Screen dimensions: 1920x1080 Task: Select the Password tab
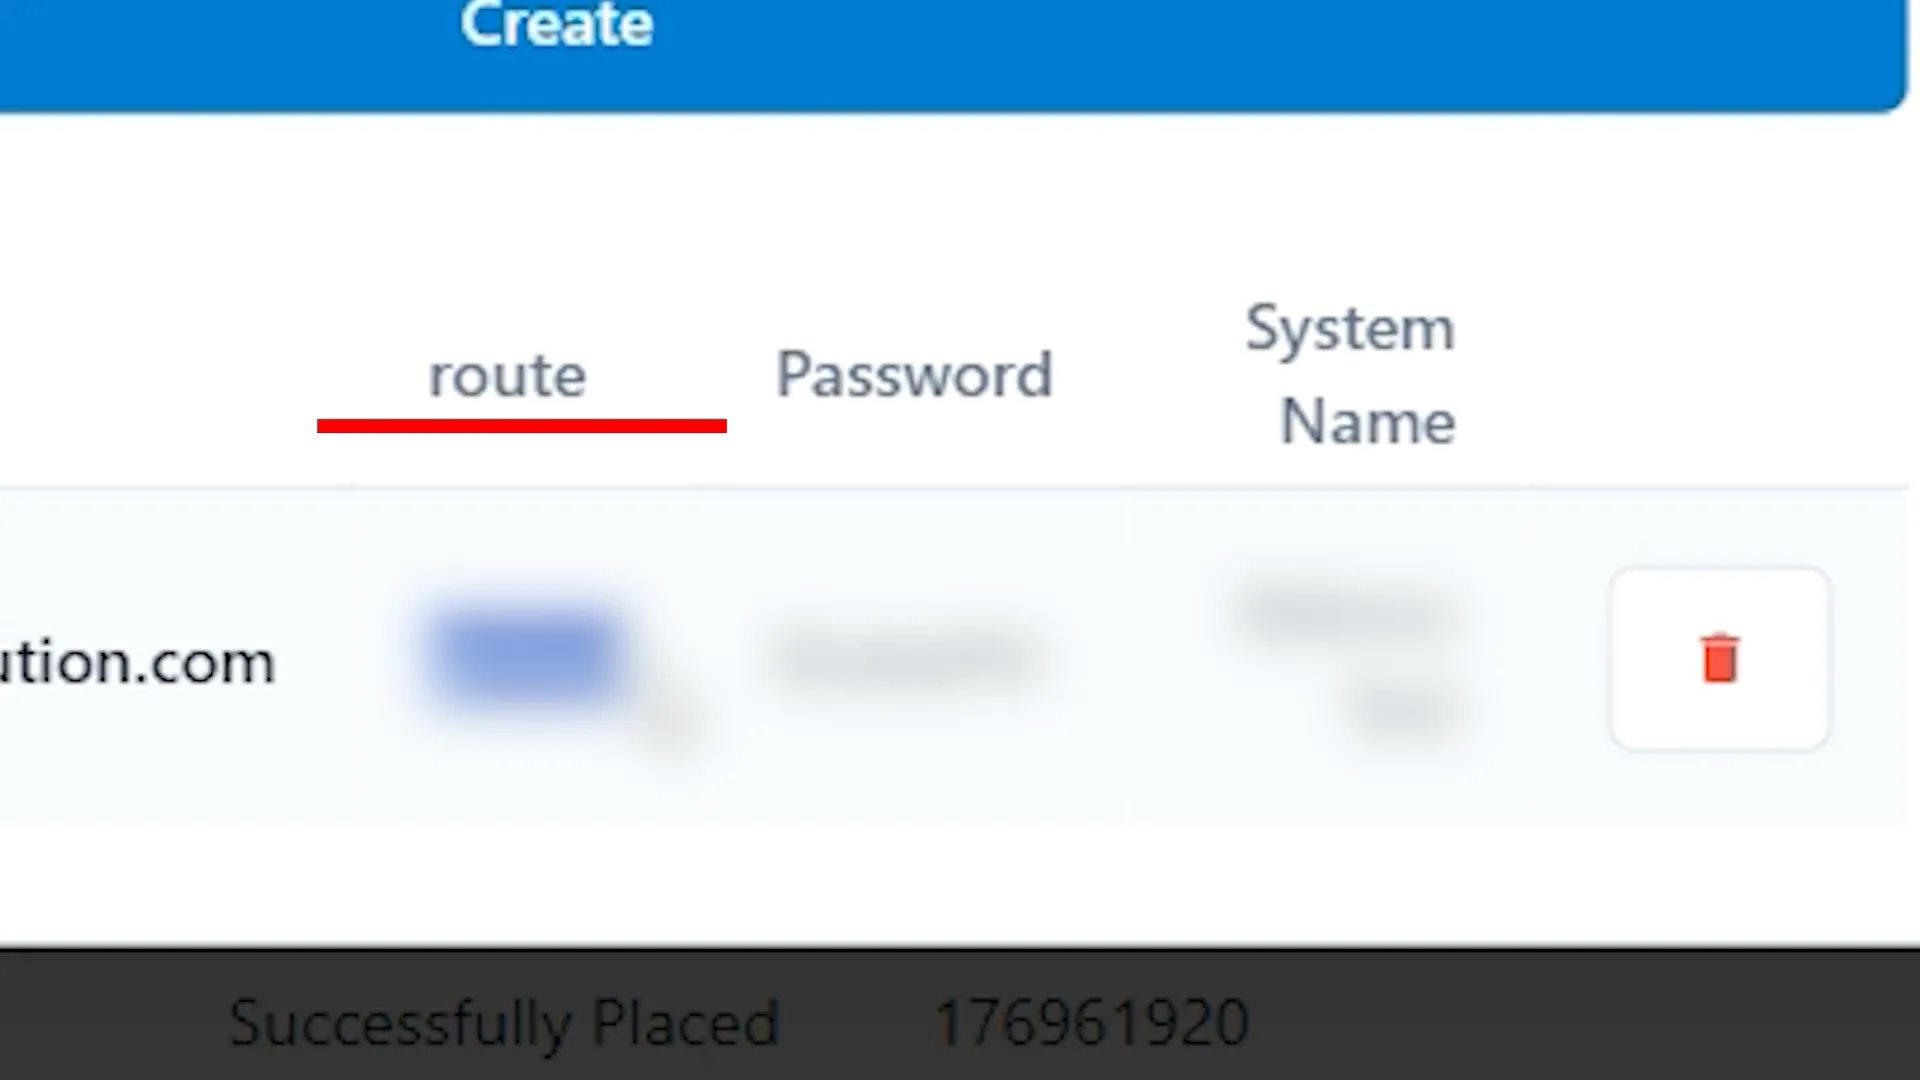pos(914,373)
